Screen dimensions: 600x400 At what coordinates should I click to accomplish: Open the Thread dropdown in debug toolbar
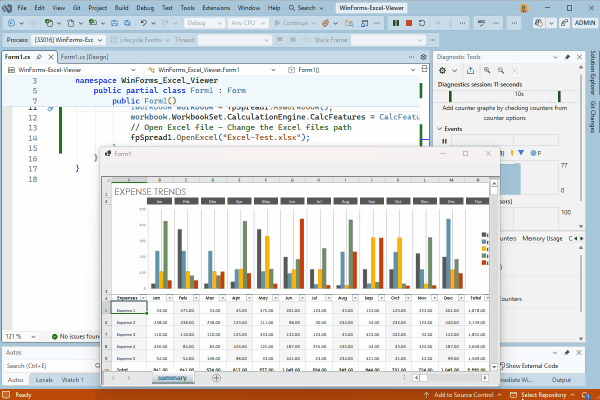click(234, 40)
